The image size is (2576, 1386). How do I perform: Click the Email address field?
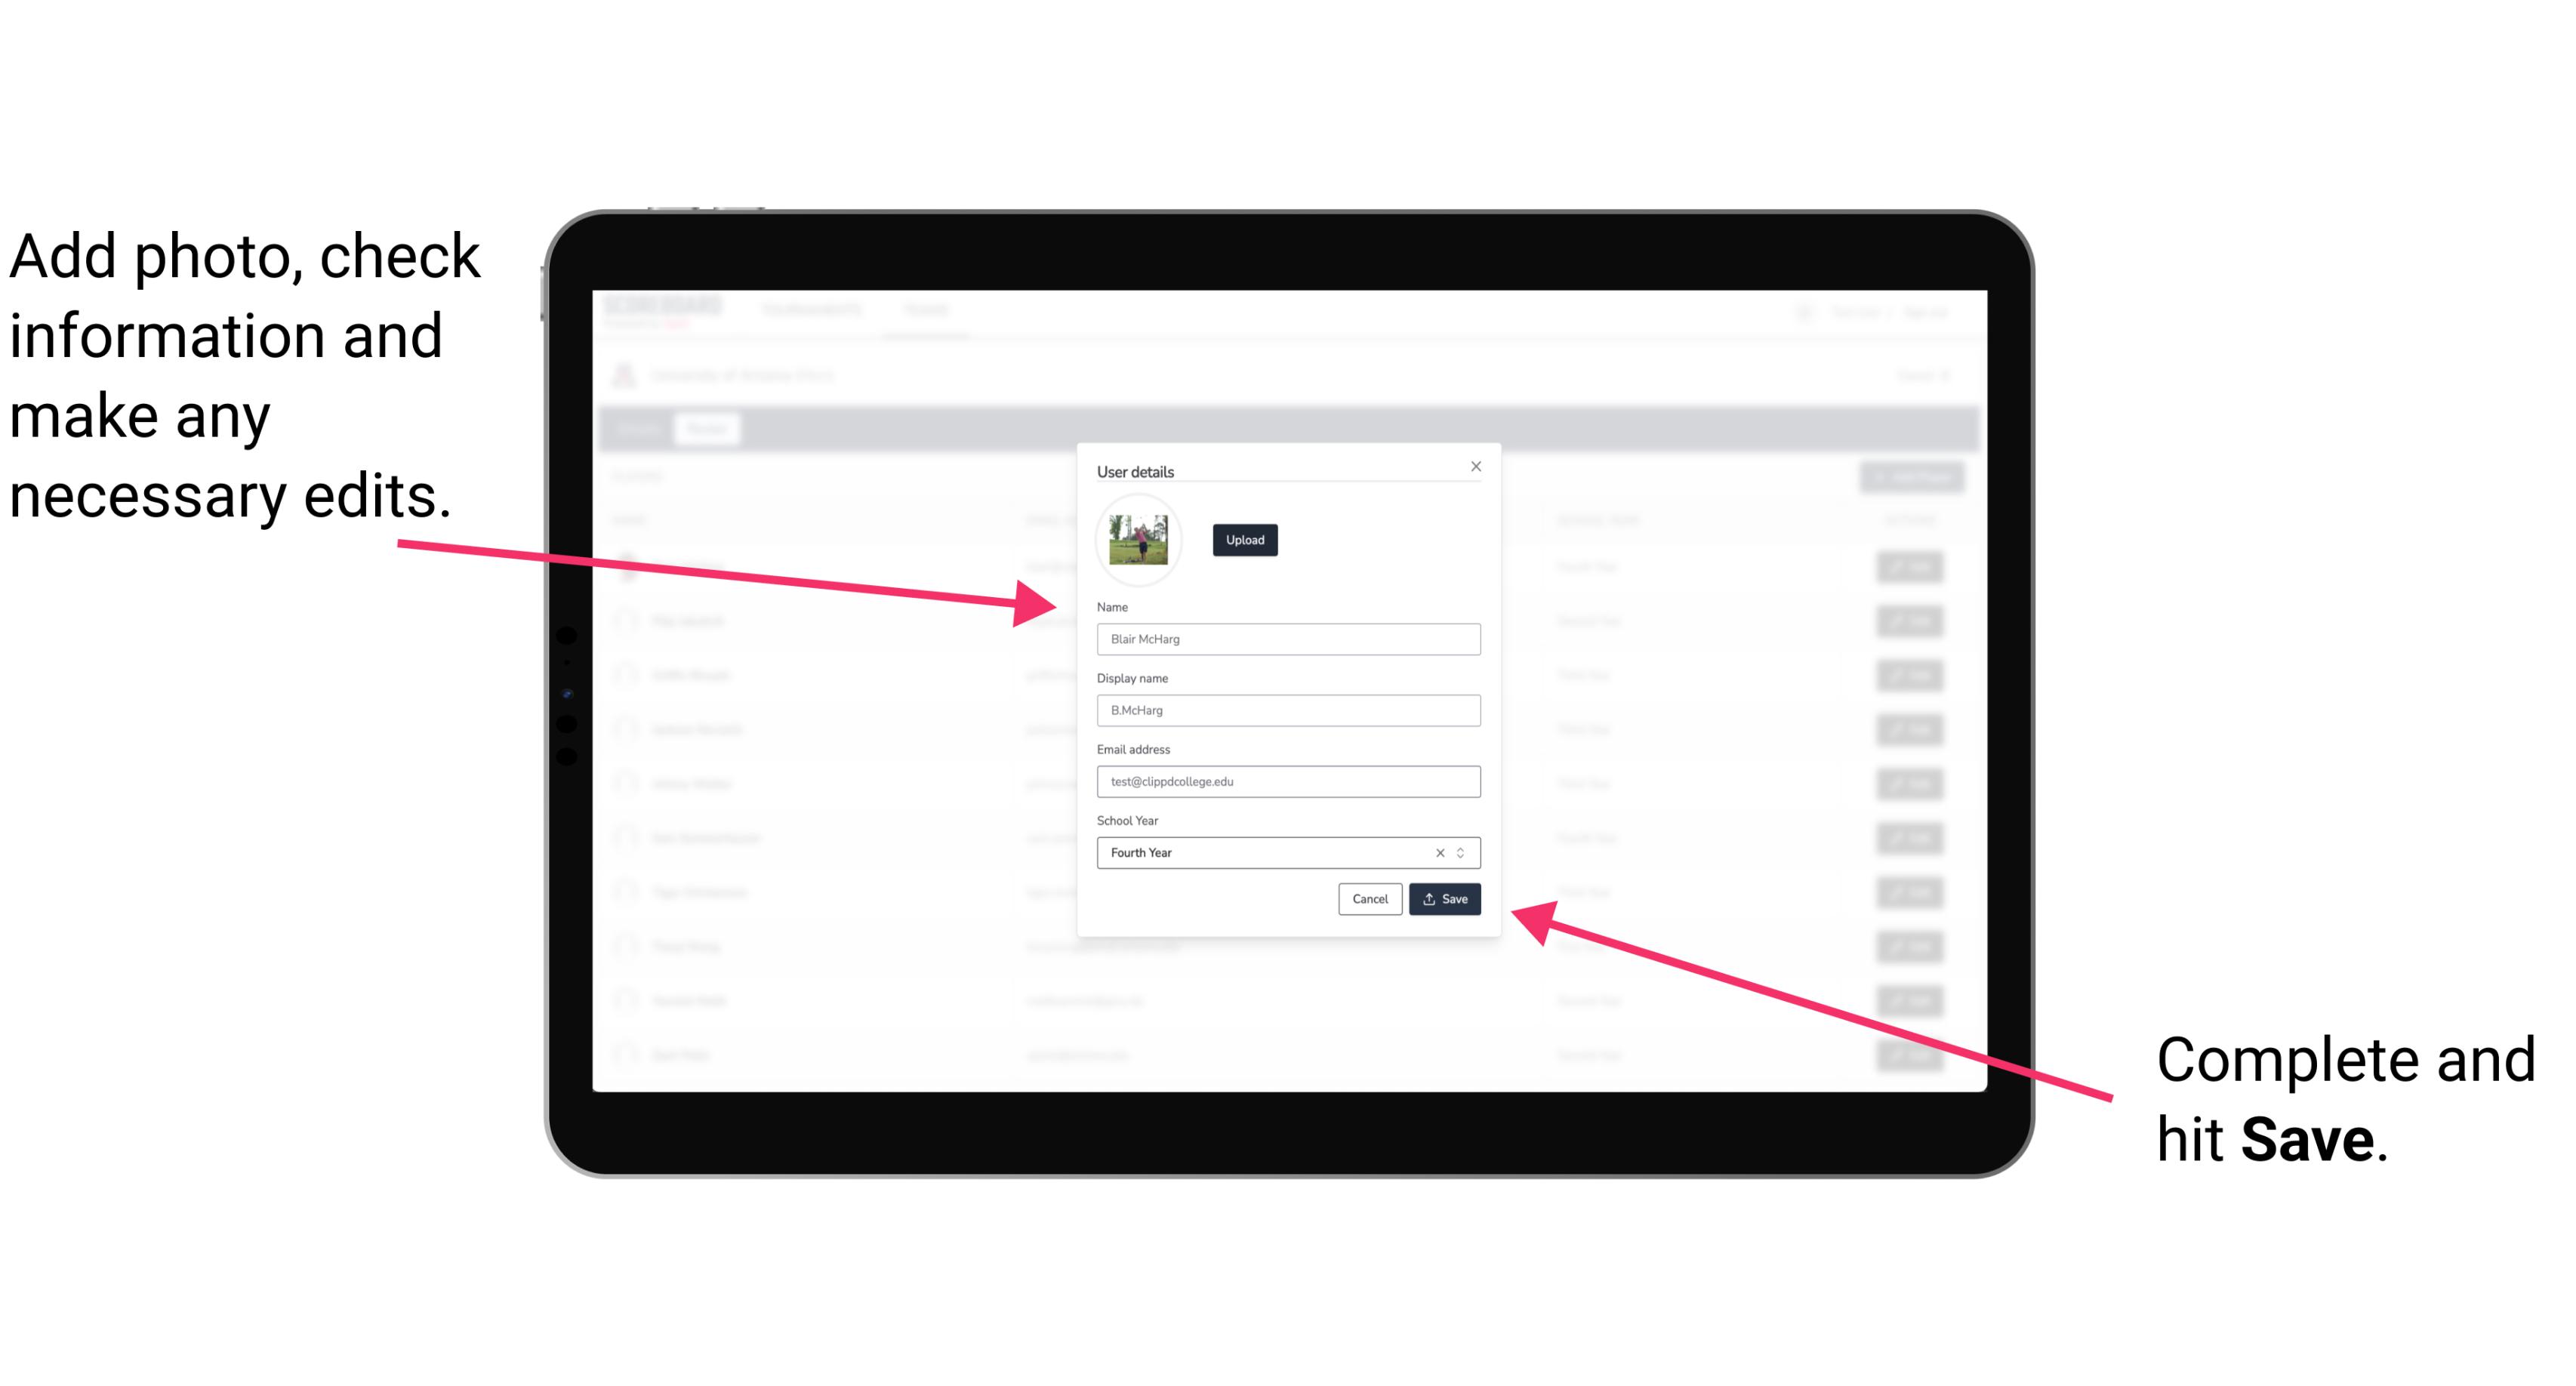1286,782
